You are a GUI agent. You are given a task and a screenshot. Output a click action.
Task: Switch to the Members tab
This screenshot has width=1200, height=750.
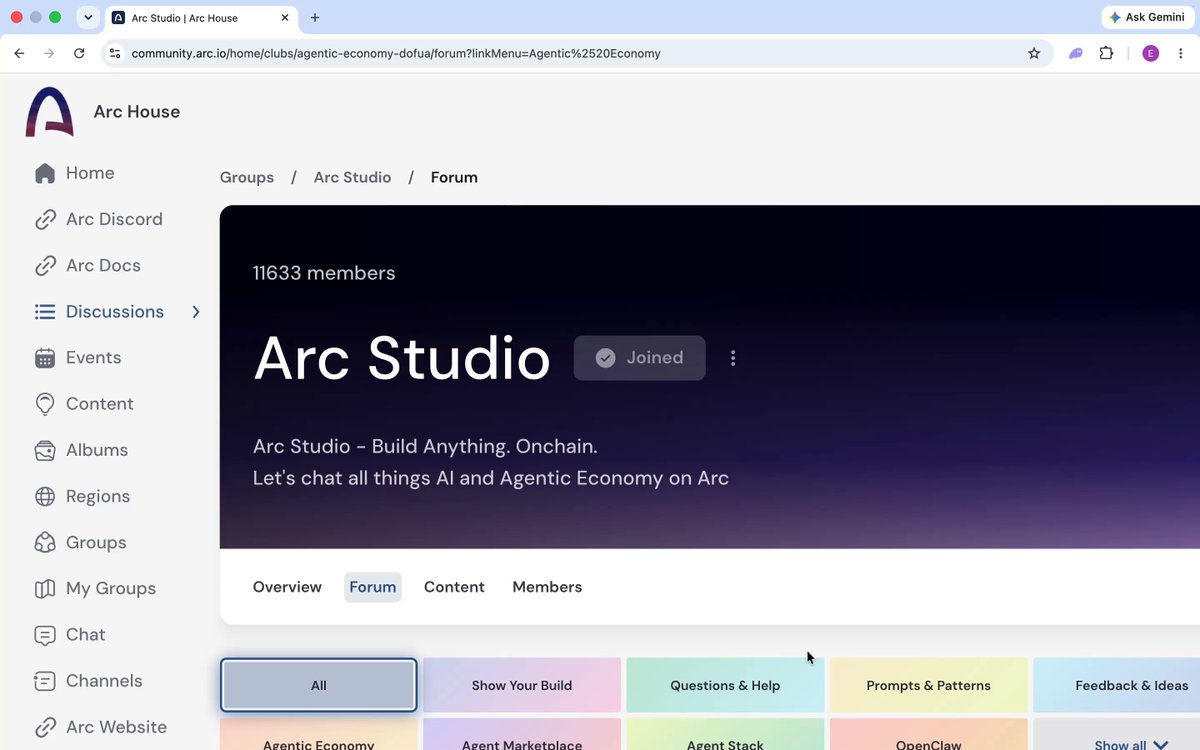(x=547, y=587)
